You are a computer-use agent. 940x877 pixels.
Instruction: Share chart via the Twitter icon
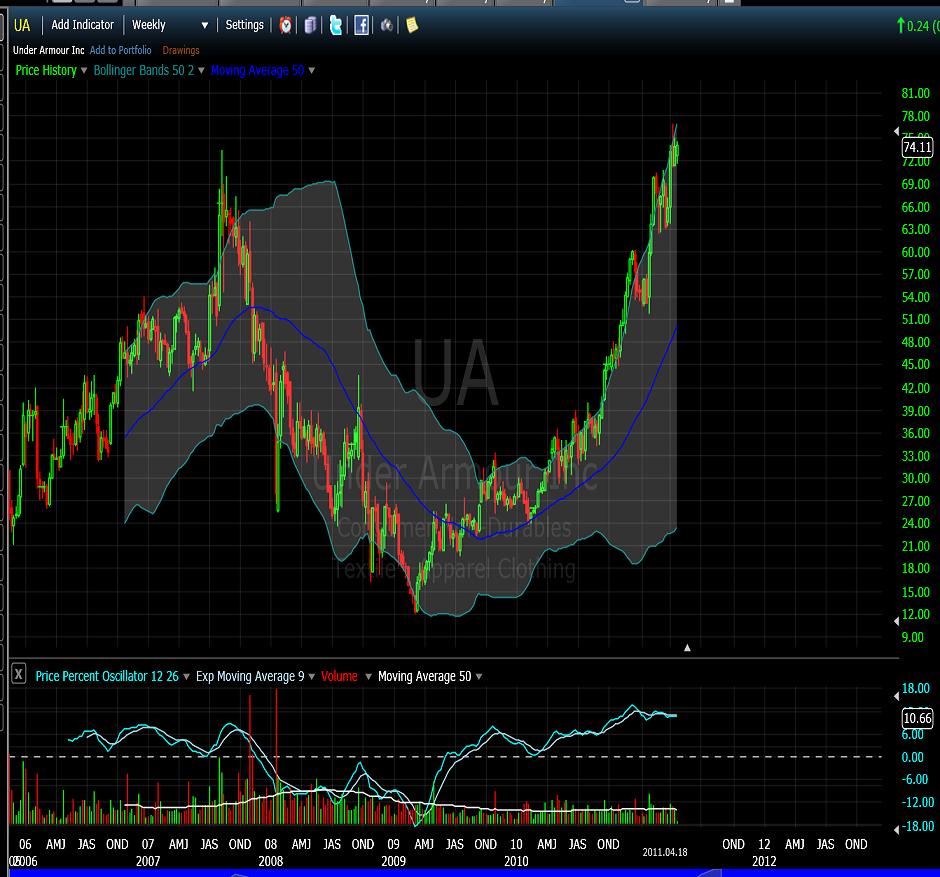coord(336,25)
